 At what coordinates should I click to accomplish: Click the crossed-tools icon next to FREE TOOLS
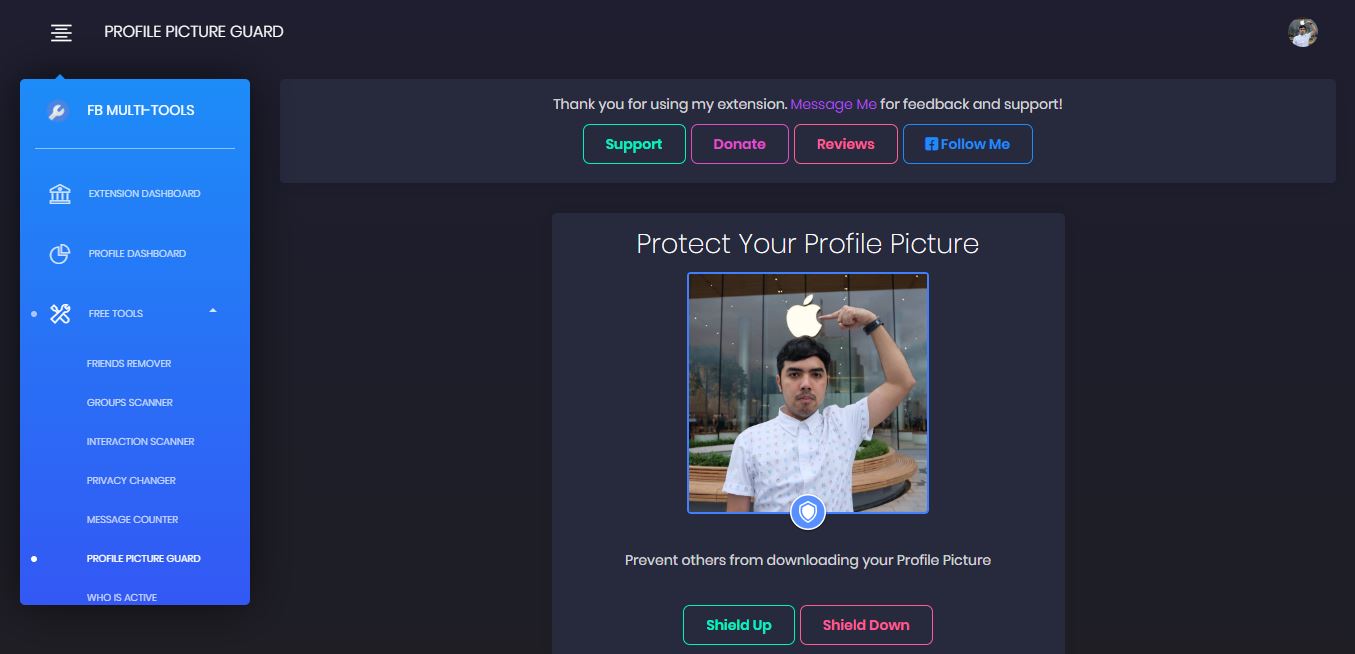[60, 313]
